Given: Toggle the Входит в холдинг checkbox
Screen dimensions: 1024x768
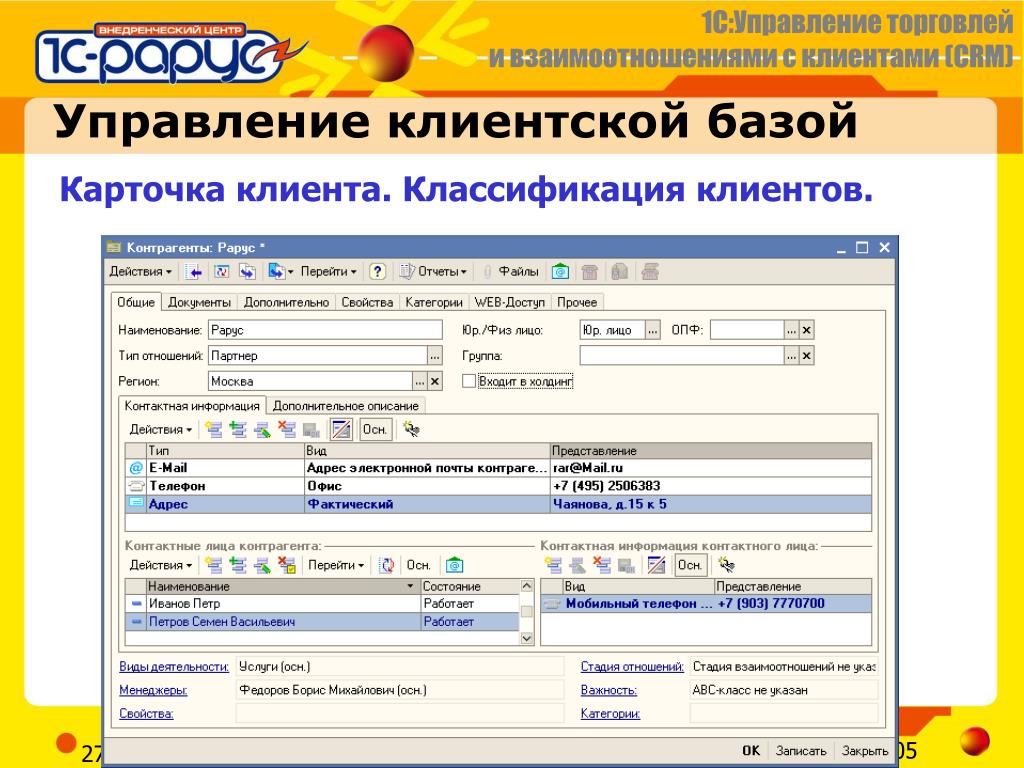Looking at the screenshot, I should pyautogui.click(x=468, y=381).
